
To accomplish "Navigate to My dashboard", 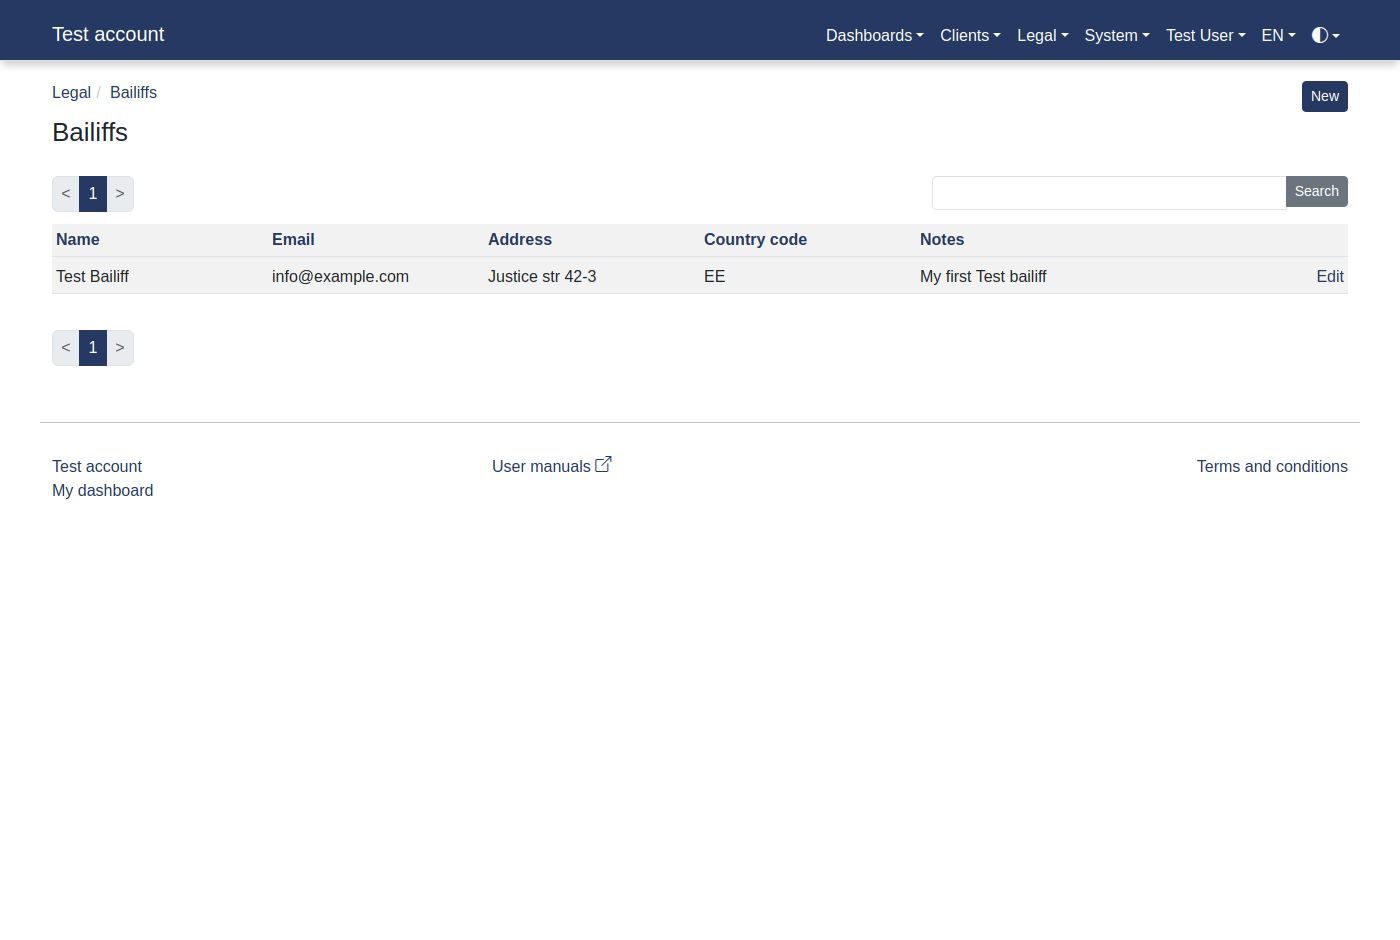I will tap(102, 490).
